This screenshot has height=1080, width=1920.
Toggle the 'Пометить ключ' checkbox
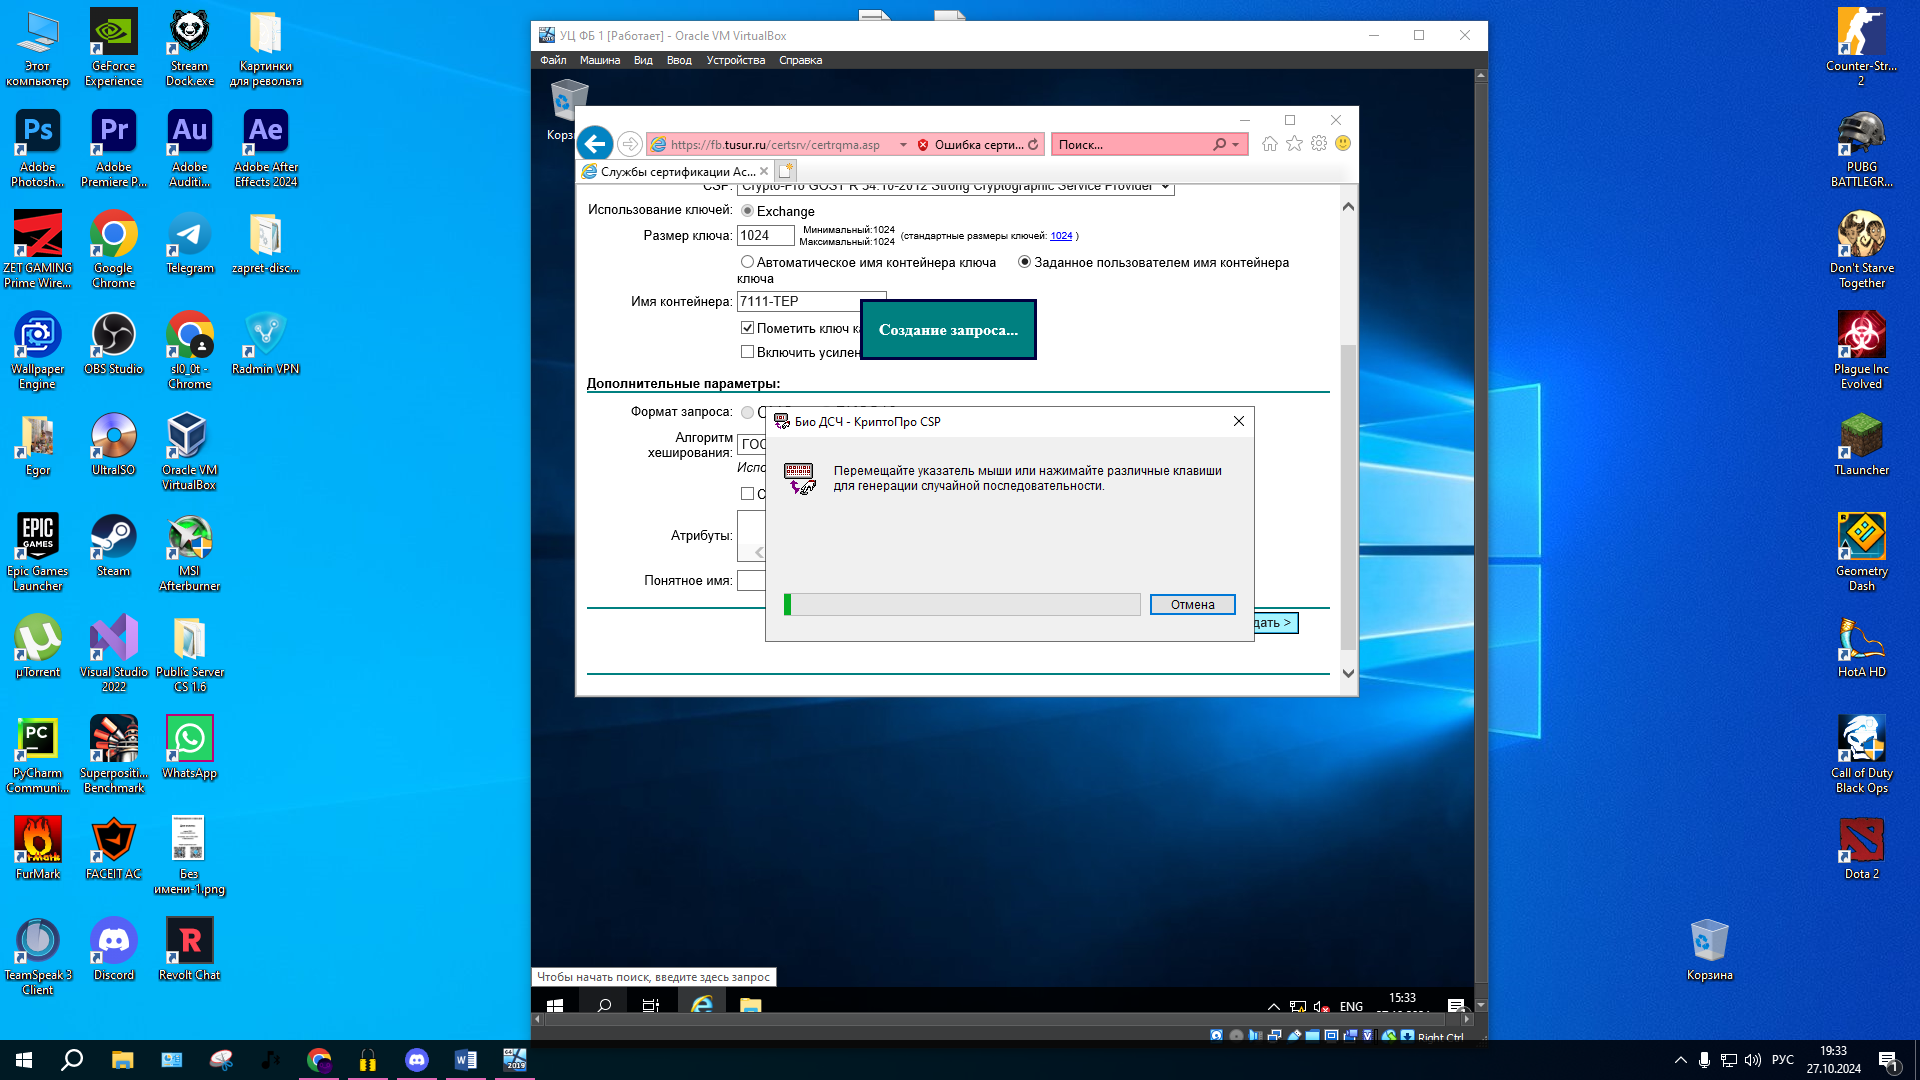[747, 327]
